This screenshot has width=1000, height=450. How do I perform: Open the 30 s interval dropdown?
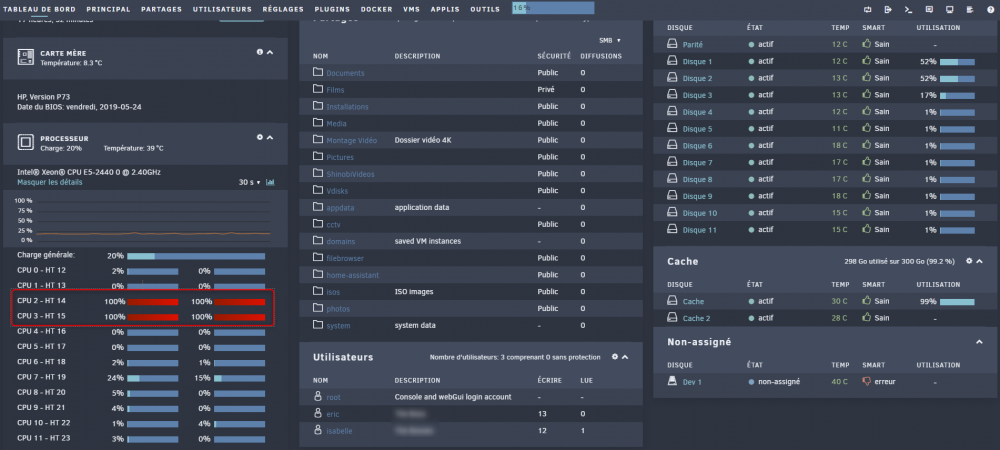pos(249,182)
